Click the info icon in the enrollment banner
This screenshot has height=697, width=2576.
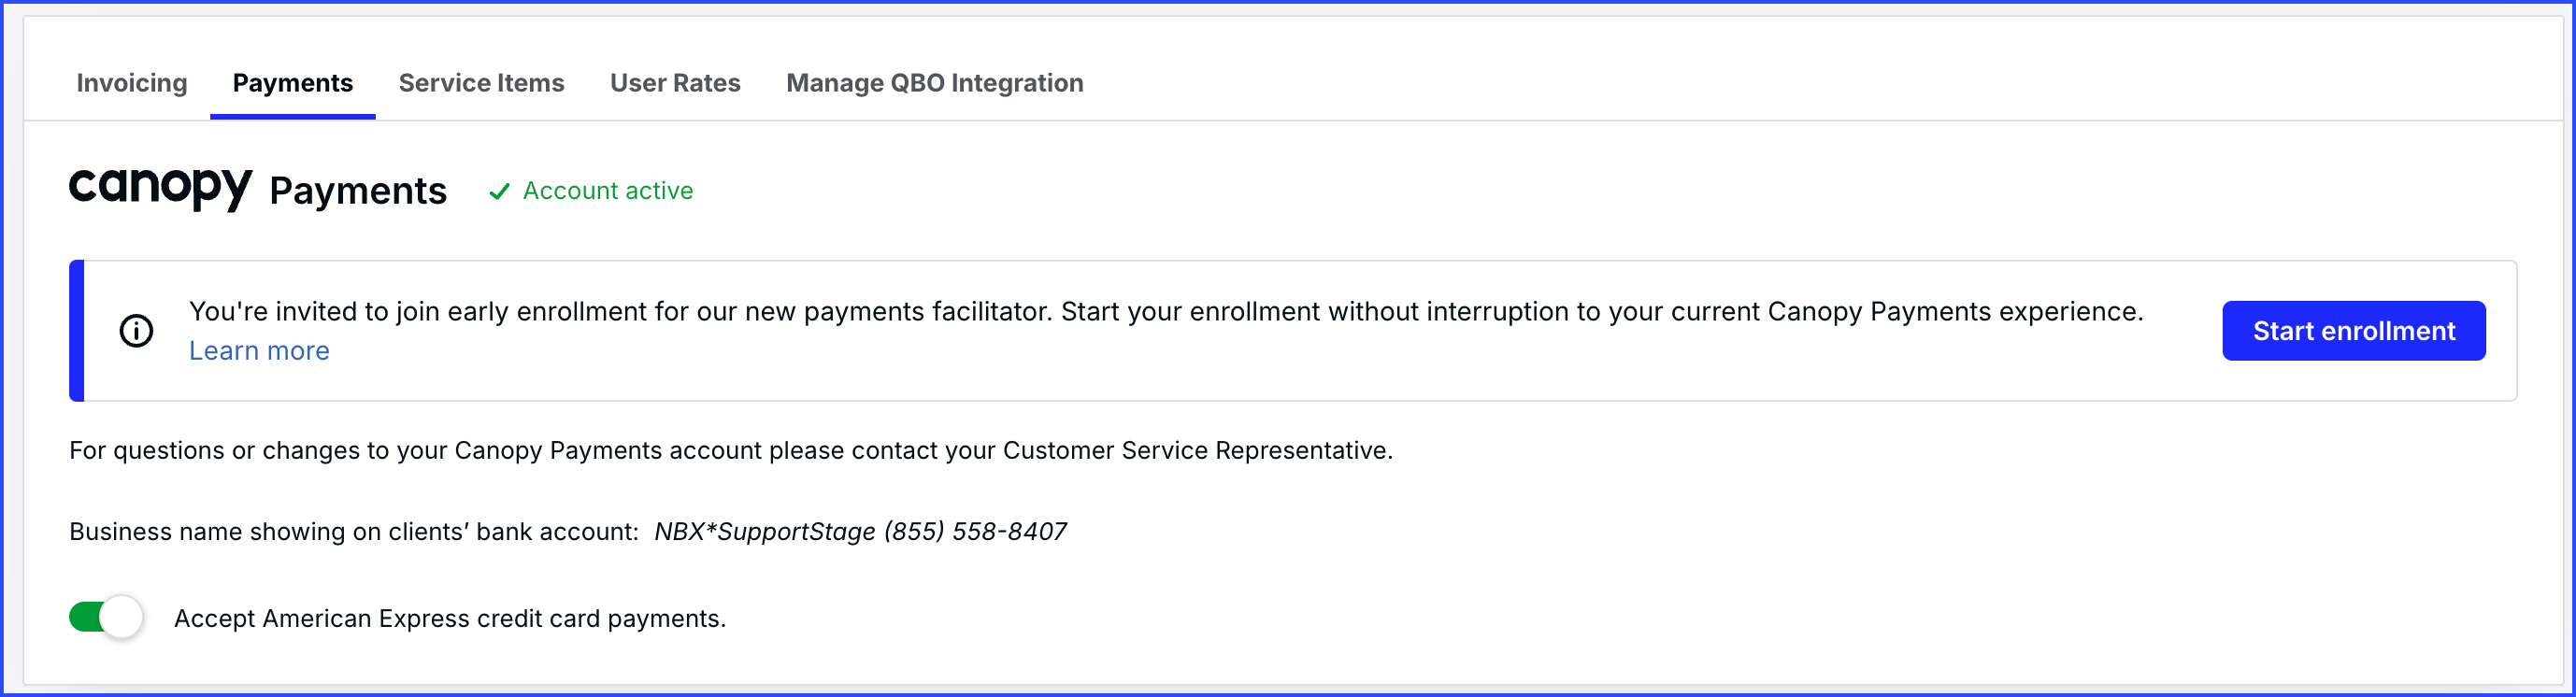point(136,331)
